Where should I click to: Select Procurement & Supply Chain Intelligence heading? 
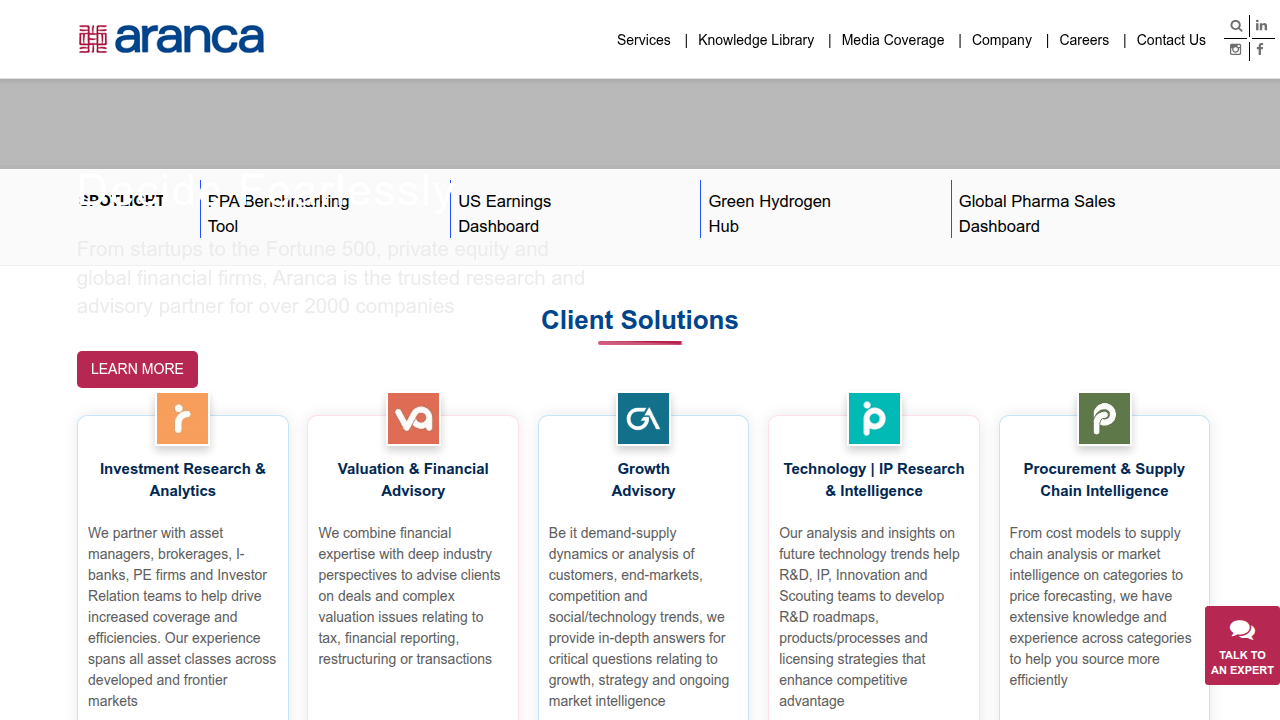click(x=1104, y=480)
